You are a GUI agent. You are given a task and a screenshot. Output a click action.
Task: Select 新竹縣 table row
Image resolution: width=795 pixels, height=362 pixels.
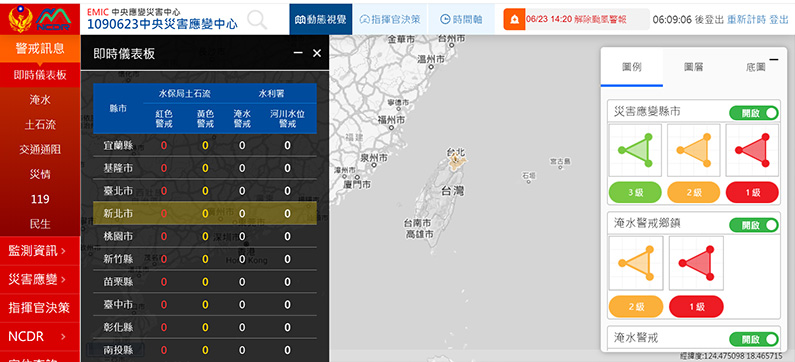point(205,259)
